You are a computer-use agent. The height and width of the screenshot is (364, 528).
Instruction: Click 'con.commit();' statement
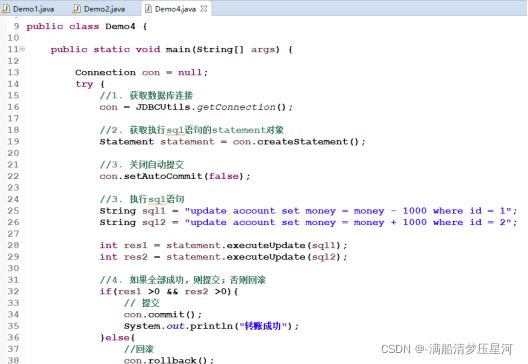(x=163, y=315)
